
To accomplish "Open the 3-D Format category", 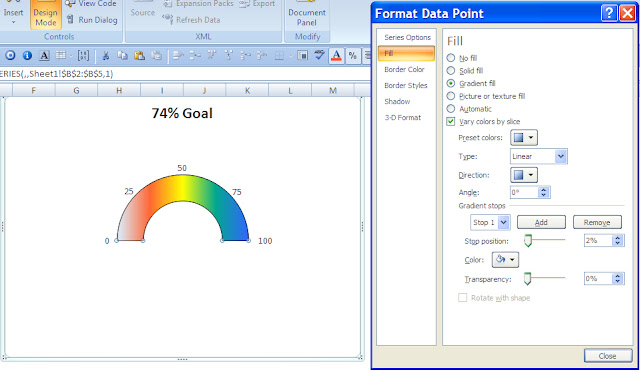I will (x=402, y=118).
